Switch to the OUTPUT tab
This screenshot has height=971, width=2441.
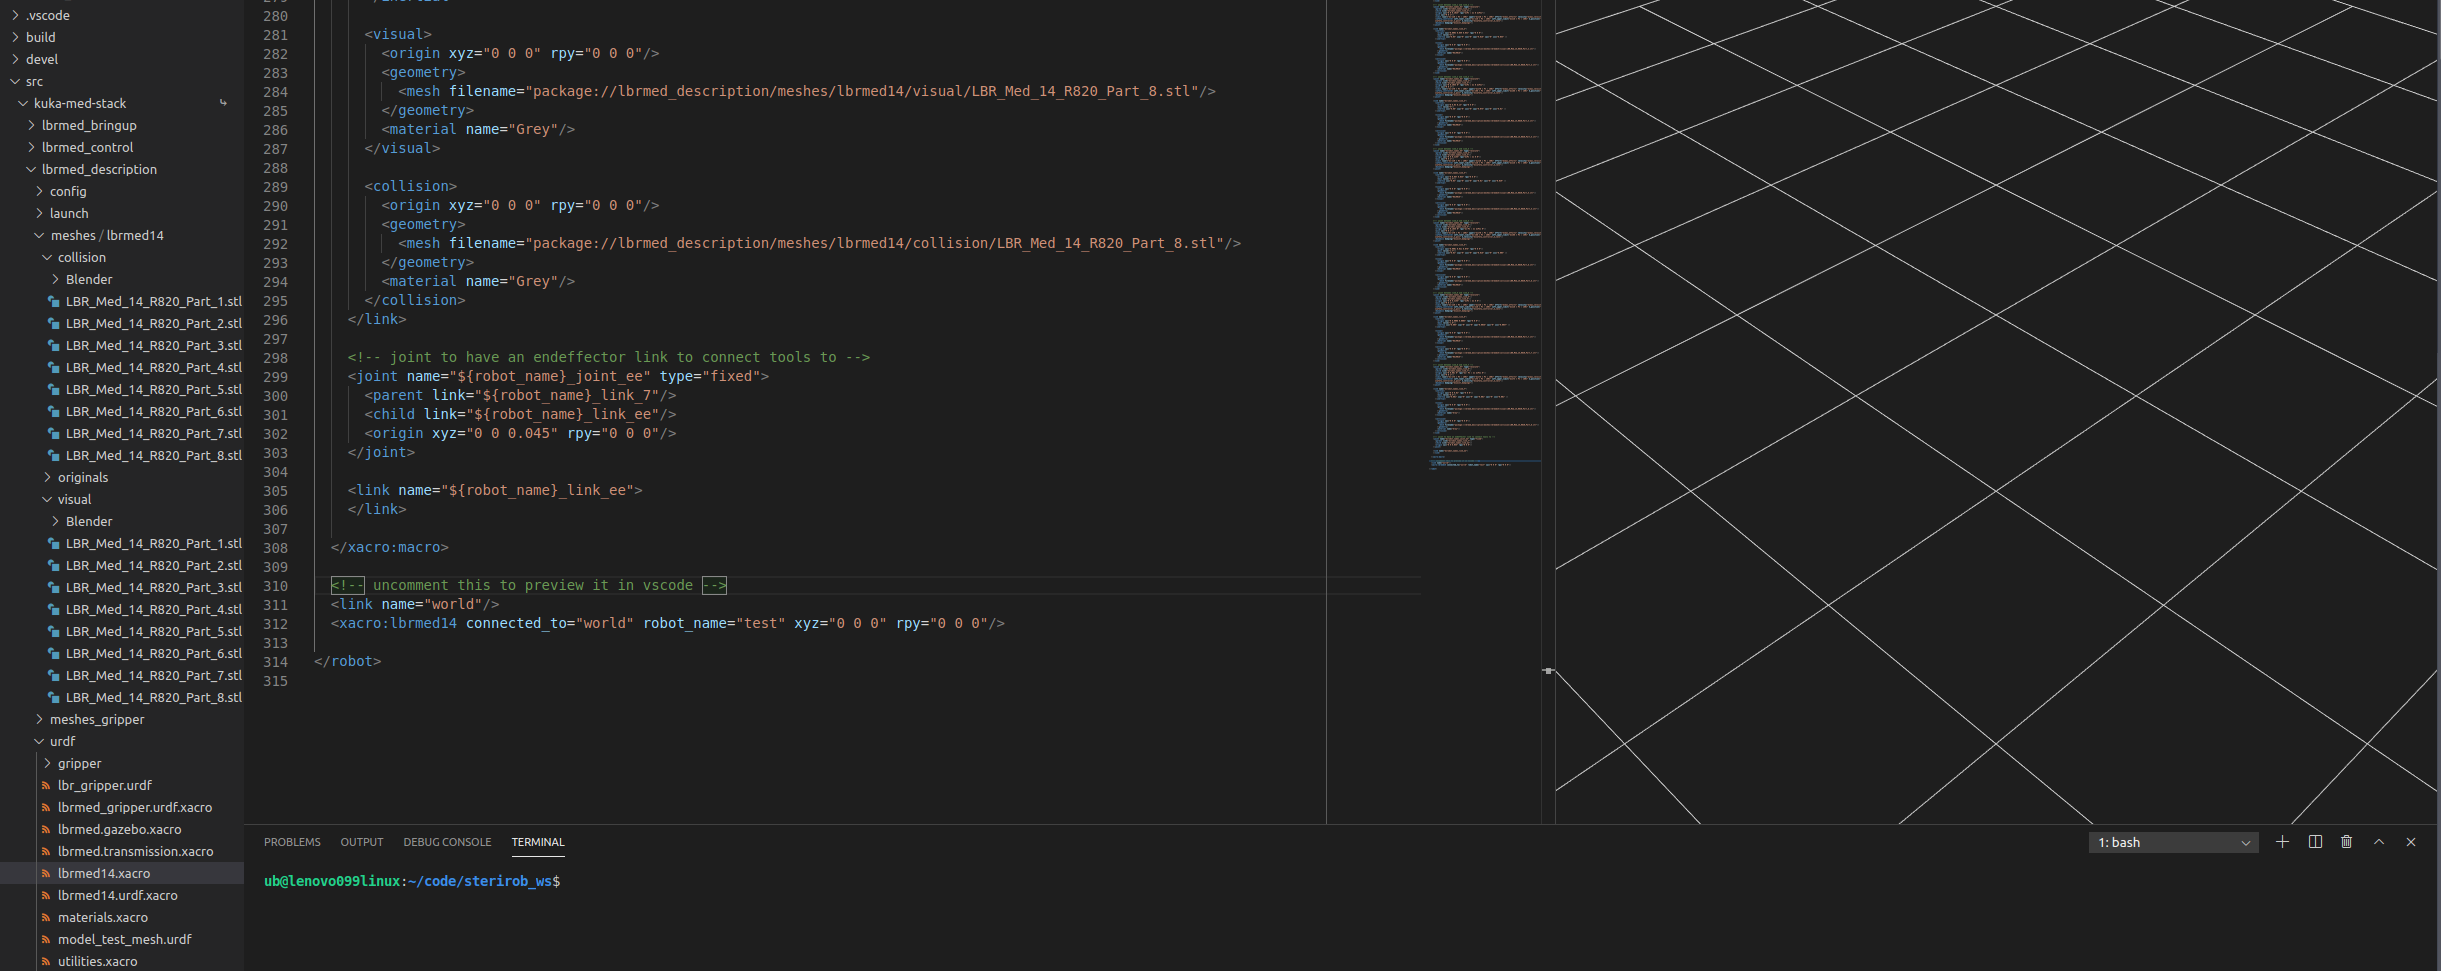click(x=362, y=842)
